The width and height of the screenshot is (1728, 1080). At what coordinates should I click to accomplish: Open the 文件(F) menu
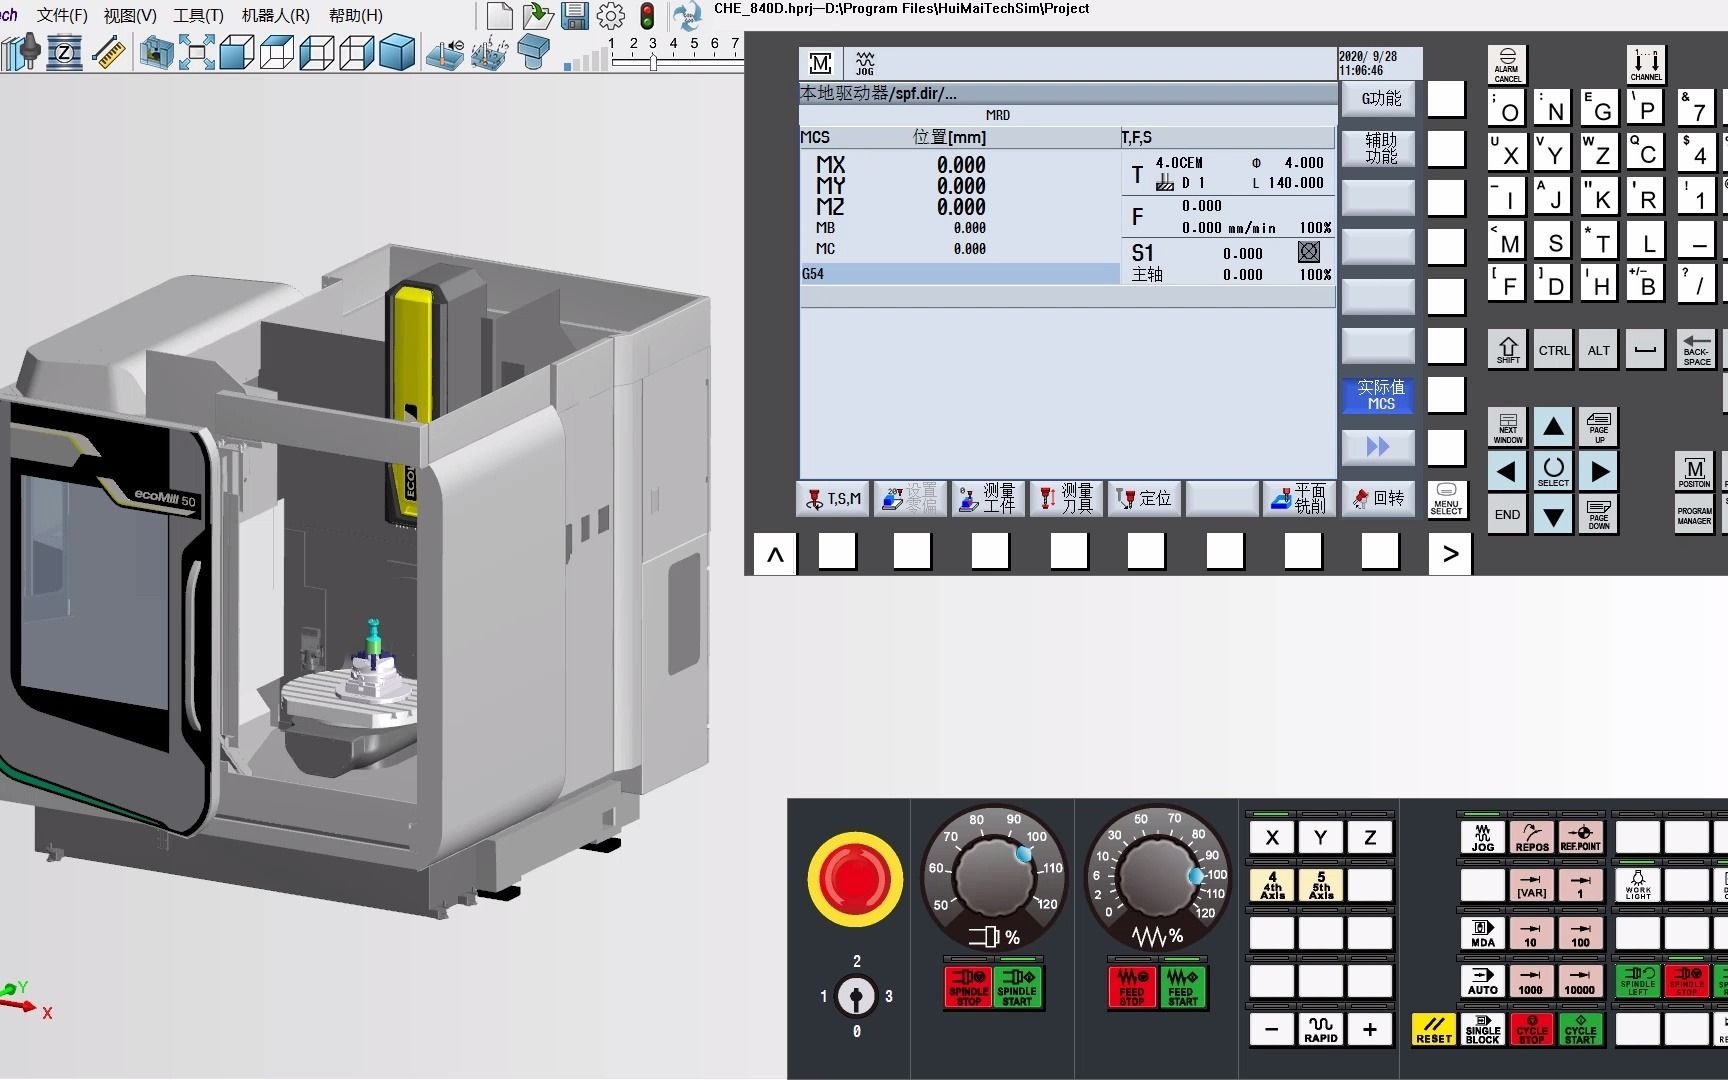[62, 15]
